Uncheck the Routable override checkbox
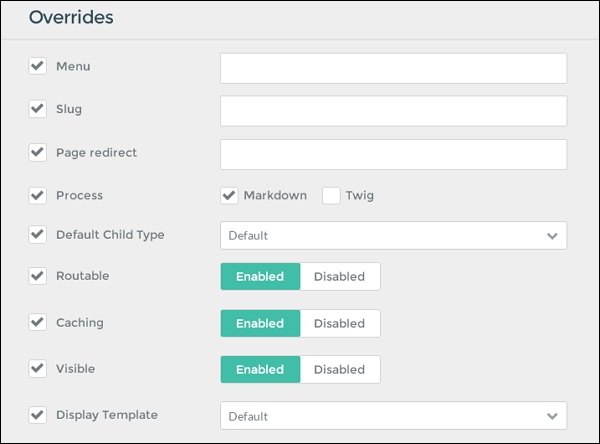 pos(38,276)
